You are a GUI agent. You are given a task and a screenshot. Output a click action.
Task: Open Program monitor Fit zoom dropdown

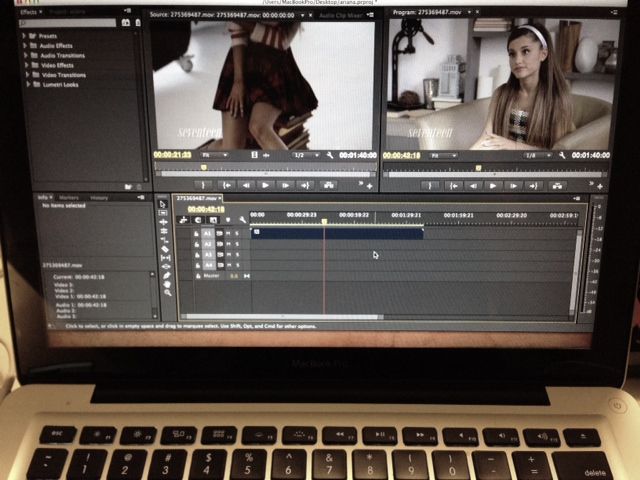pyautogui.click(x=443, y=156)
